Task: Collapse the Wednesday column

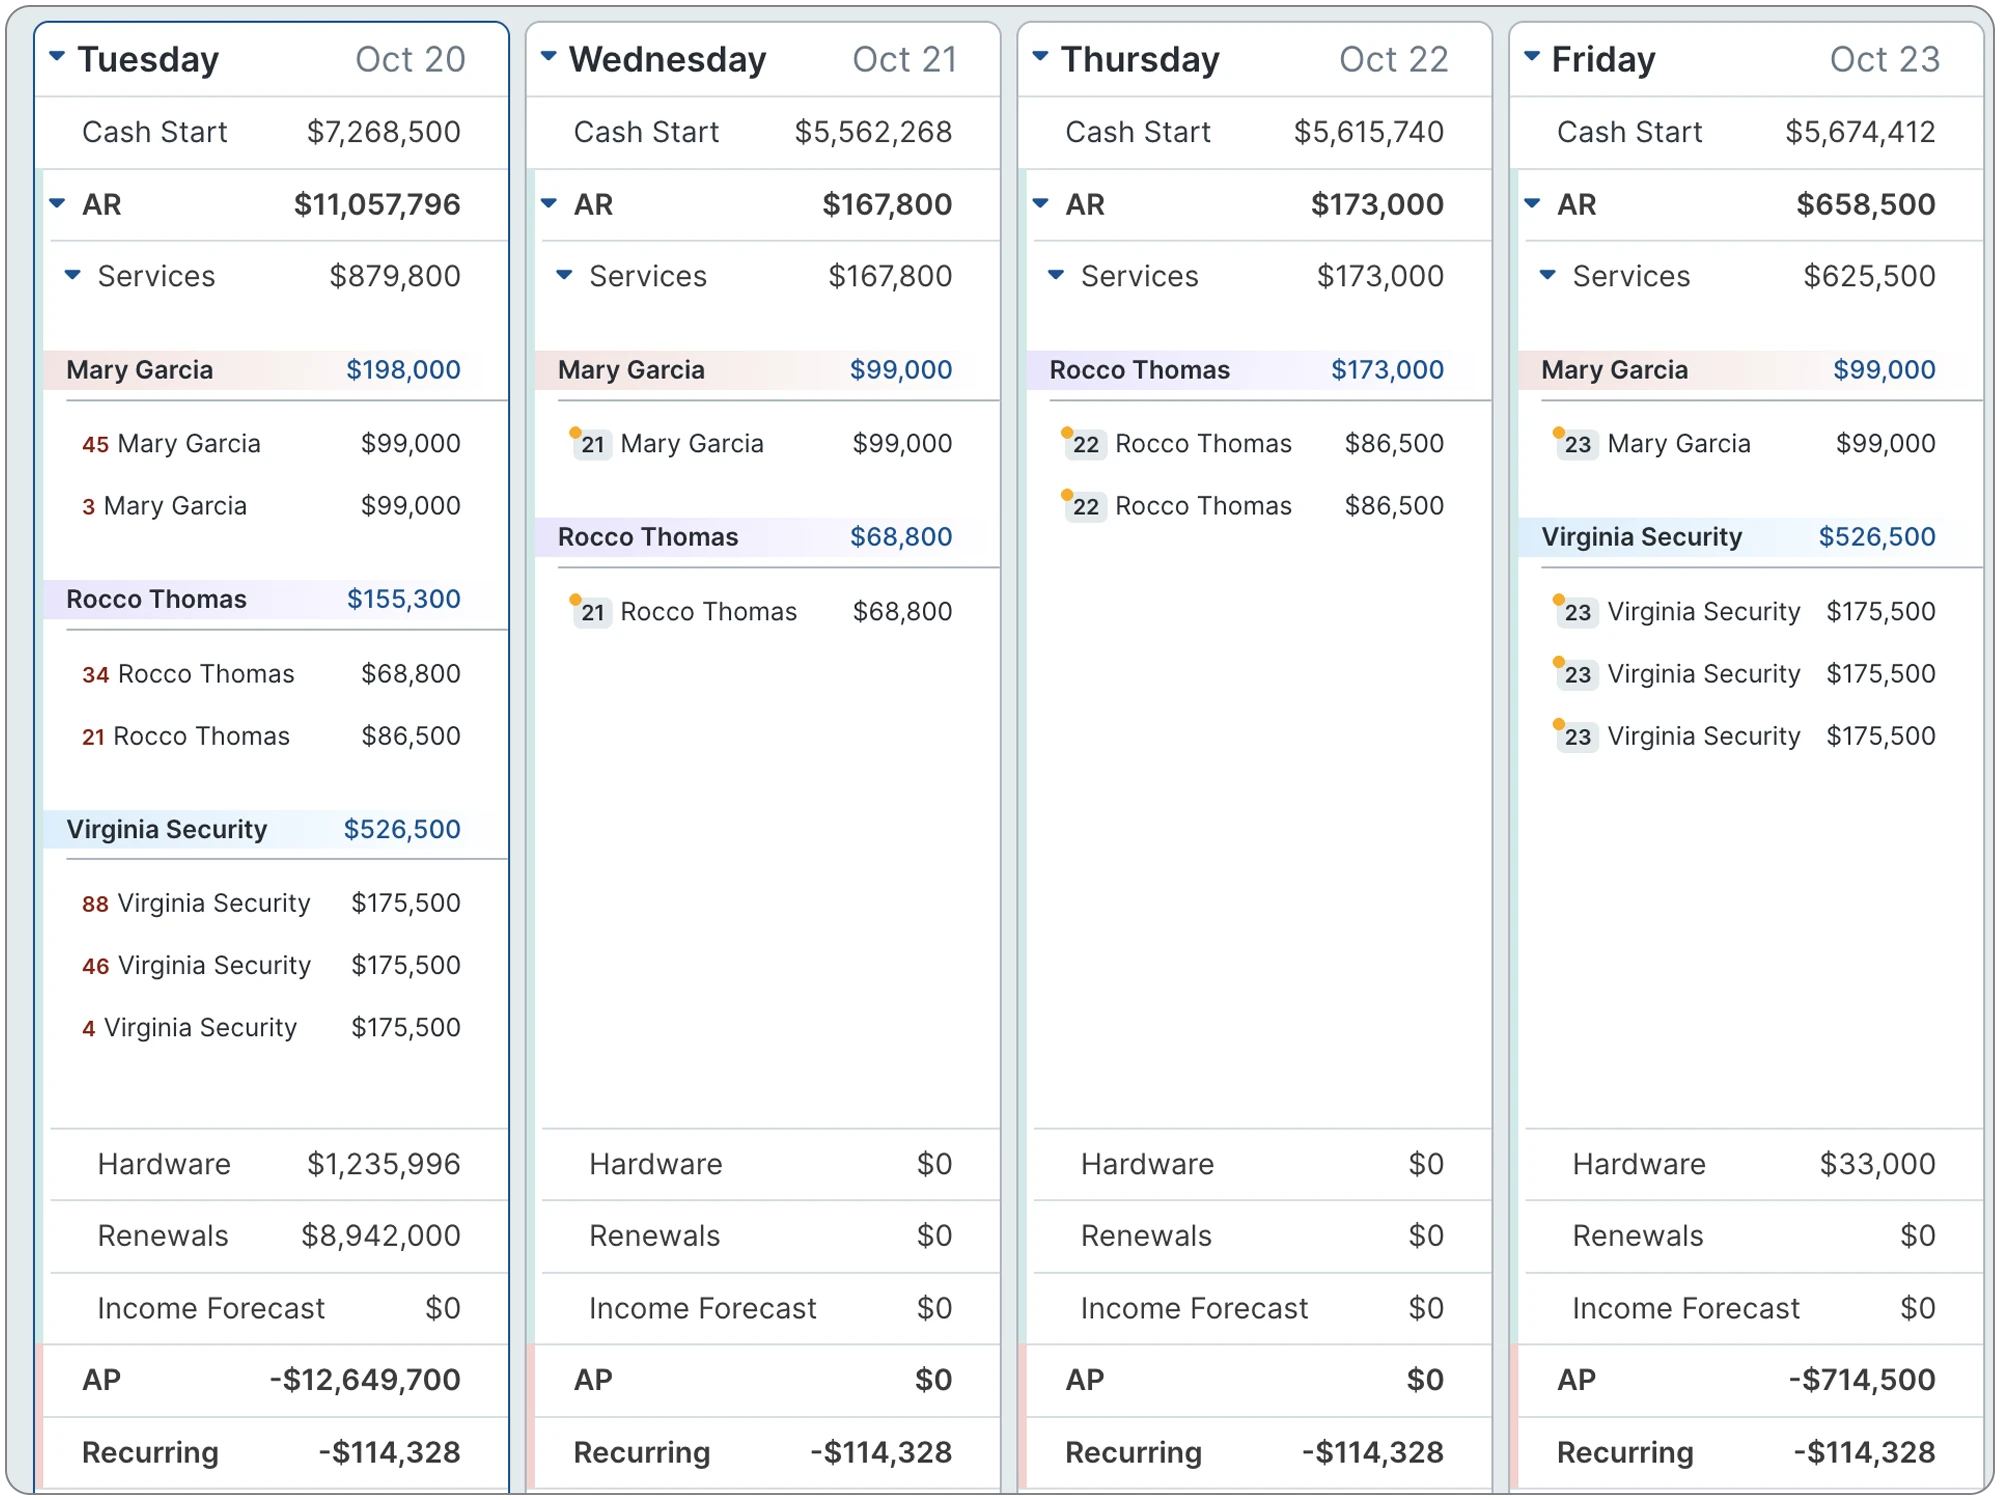Action: [x=549, y=56]
